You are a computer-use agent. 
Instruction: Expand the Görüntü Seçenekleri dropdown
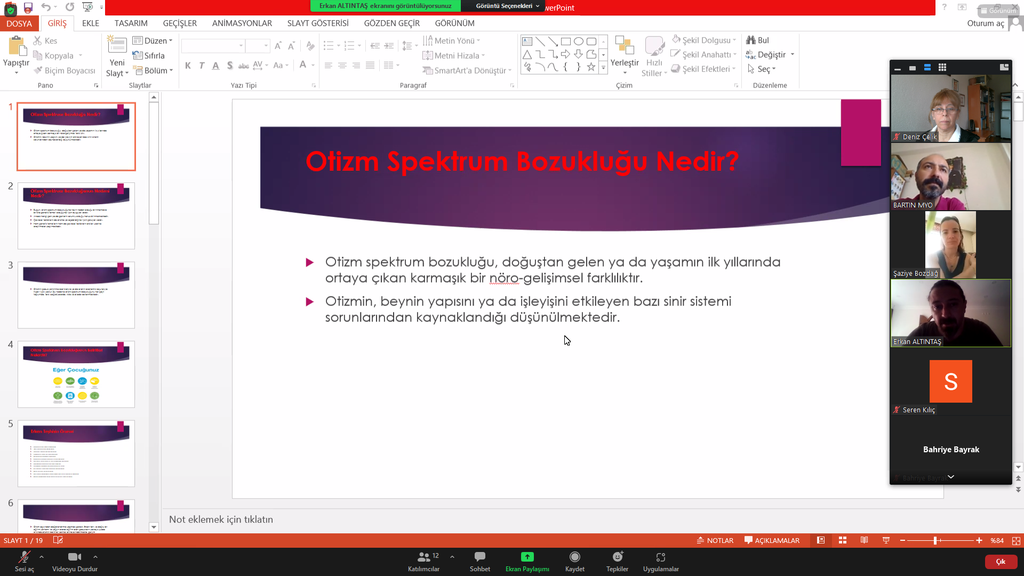[x=507, y=6]
